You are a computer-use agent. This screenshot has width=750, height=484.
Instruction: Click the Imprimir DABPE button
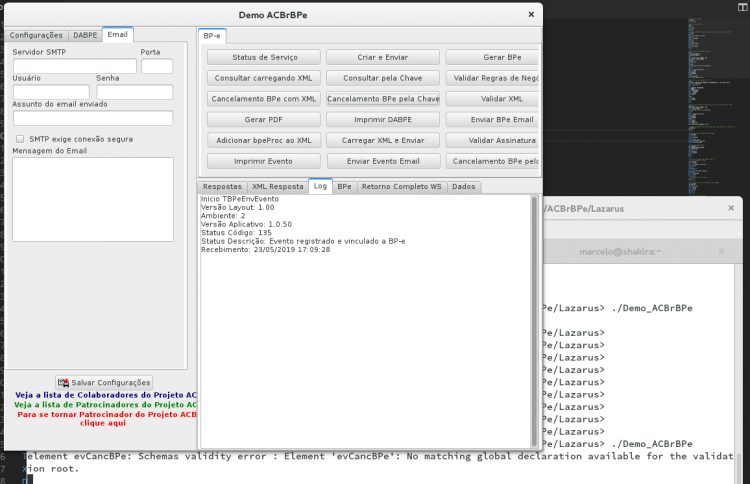coord(383,120)
